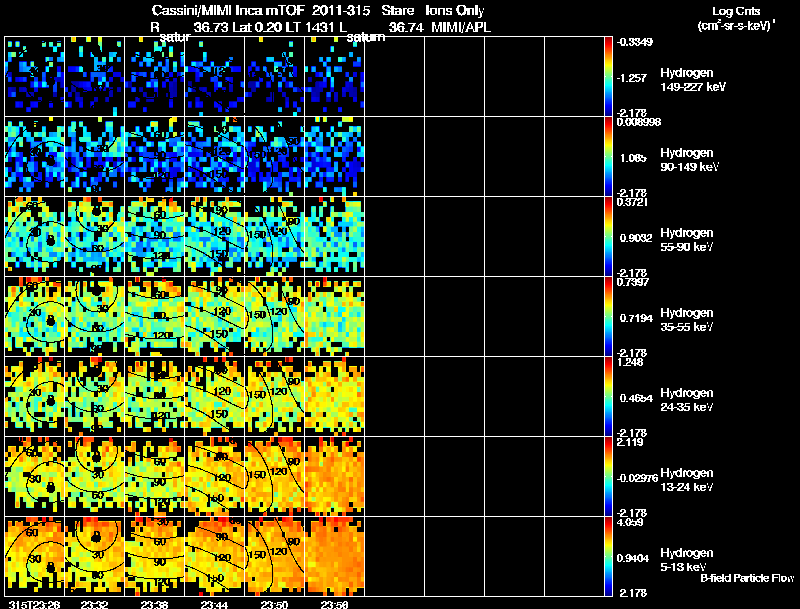Select the 55-90 keV Hydrogen color scale
Image resolution: width=800 pixels, height=609 pixels.
coord(610,237)
